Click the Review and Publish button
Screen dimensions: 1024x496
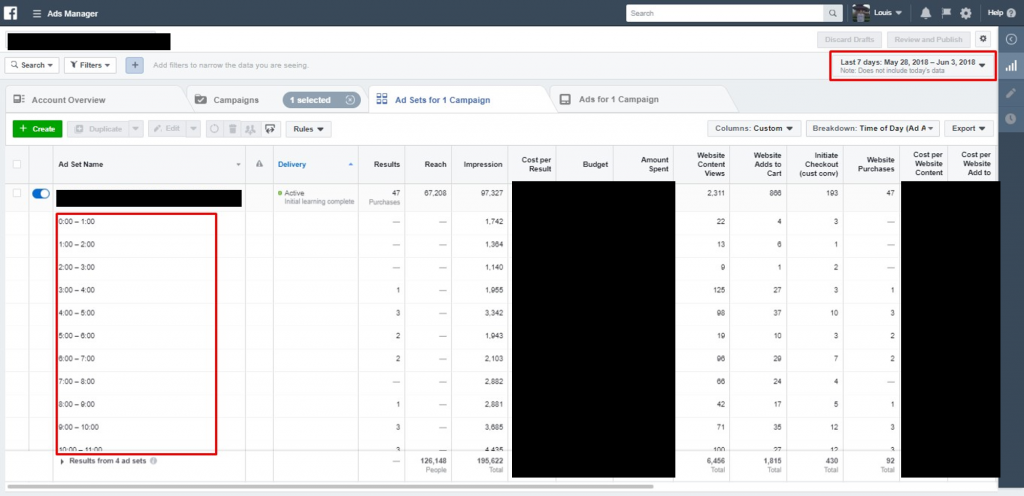(928, 39)
